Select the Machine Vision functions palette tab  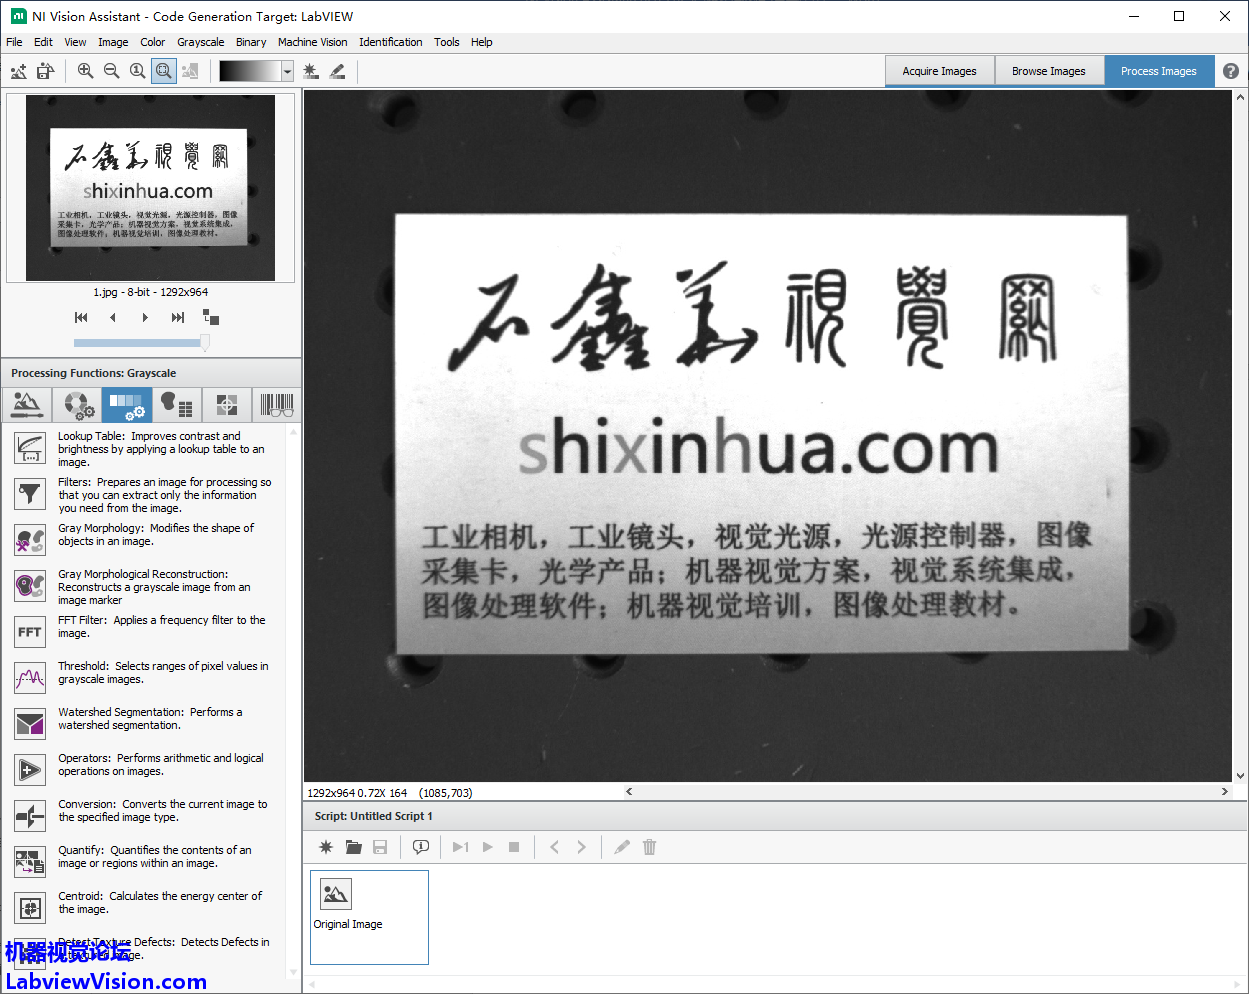[227, 405]
